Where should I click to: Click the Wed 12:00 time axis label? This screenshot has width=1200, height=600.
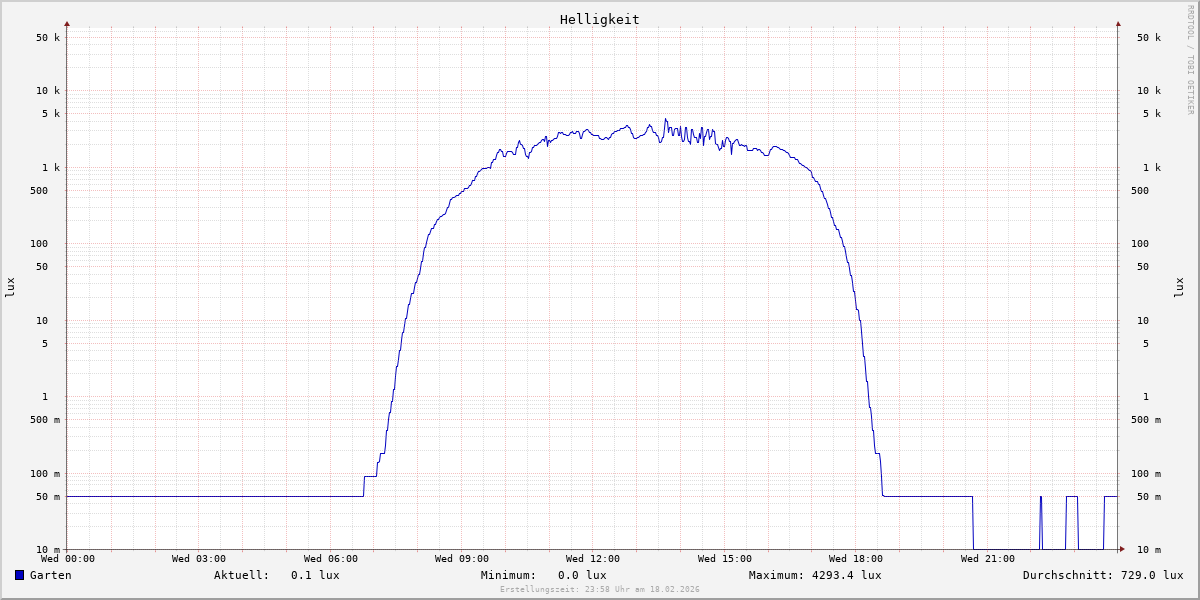593,559
